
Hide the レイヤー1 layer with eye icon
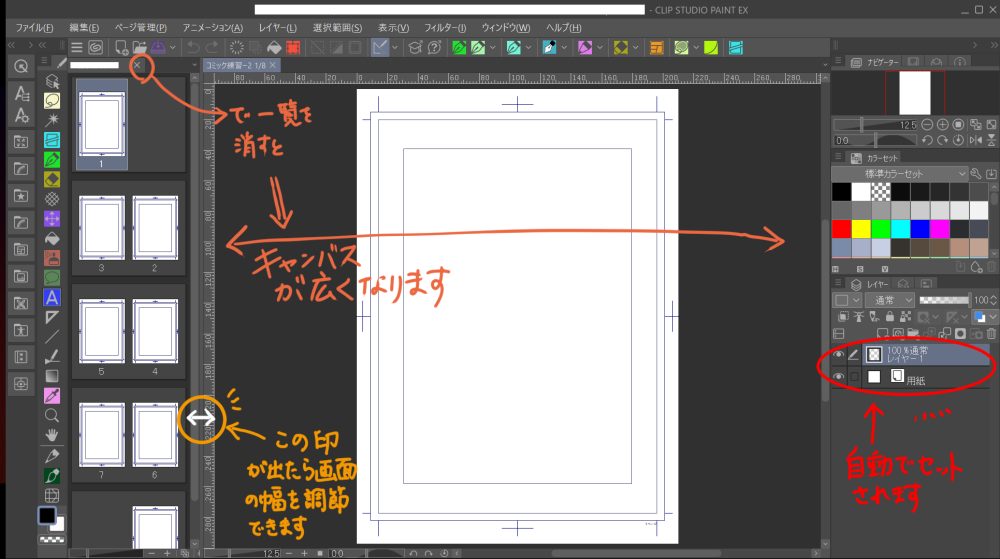click(839, 353)
